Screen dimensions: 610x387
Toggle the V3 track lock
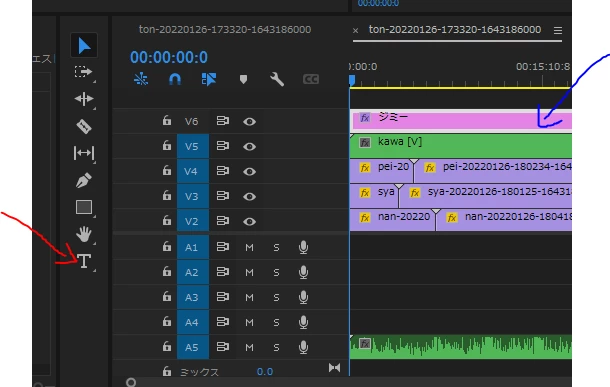tap(167, 195)
